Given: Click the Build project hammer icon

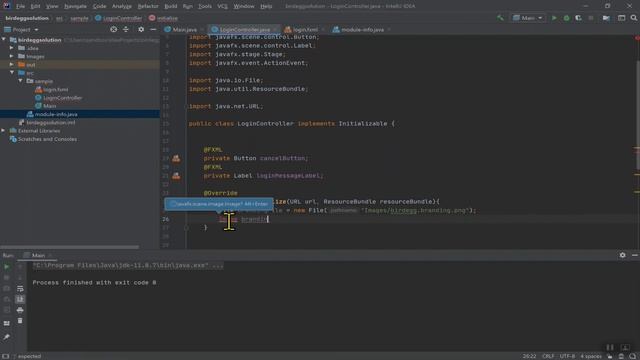Looking at the screenshot, I should tap(500, 18).
